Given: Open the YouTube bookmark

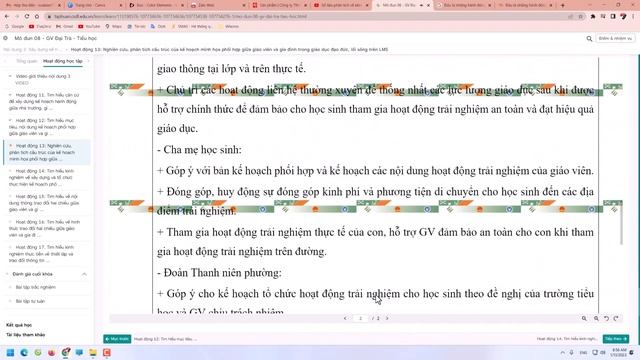Looking at the screenshot, I should 89,26.
